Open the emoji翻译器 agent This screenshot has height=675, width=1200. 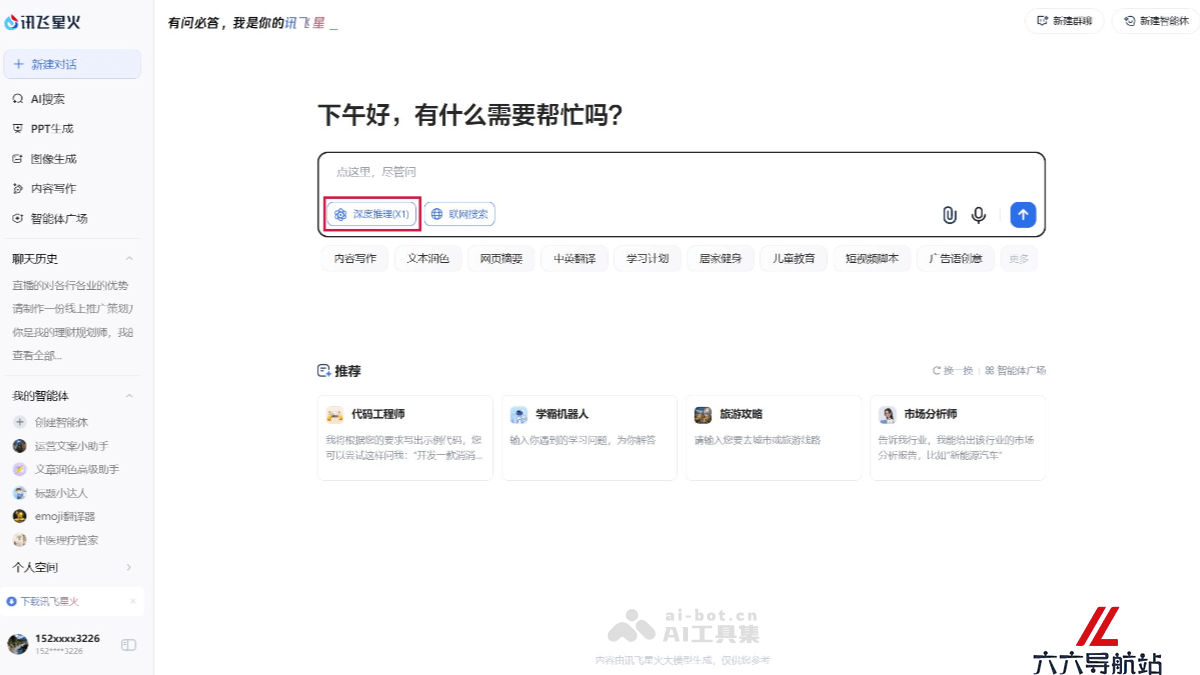[54, 516]
